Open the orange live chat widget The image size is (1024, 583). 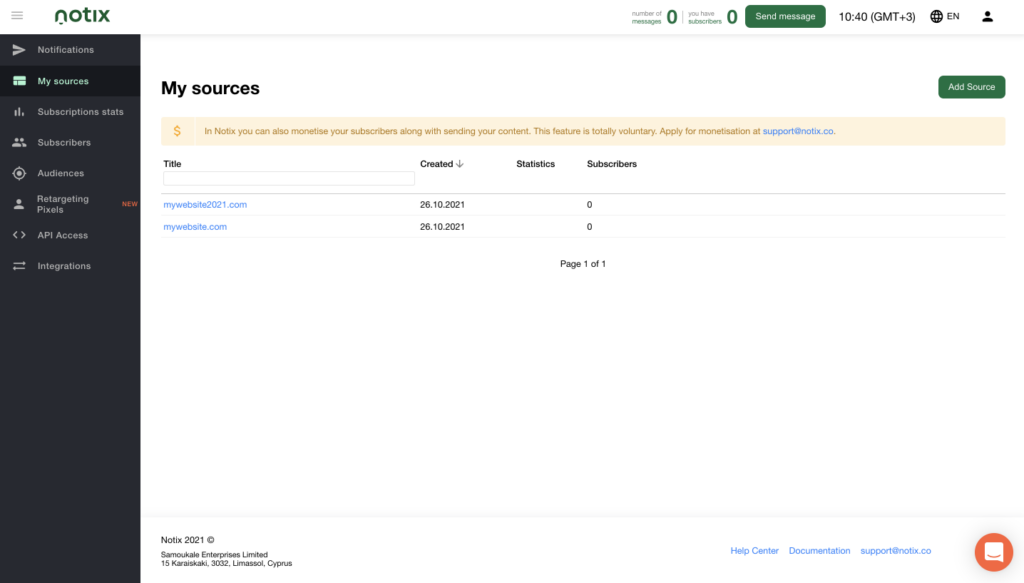pos(993,552)
